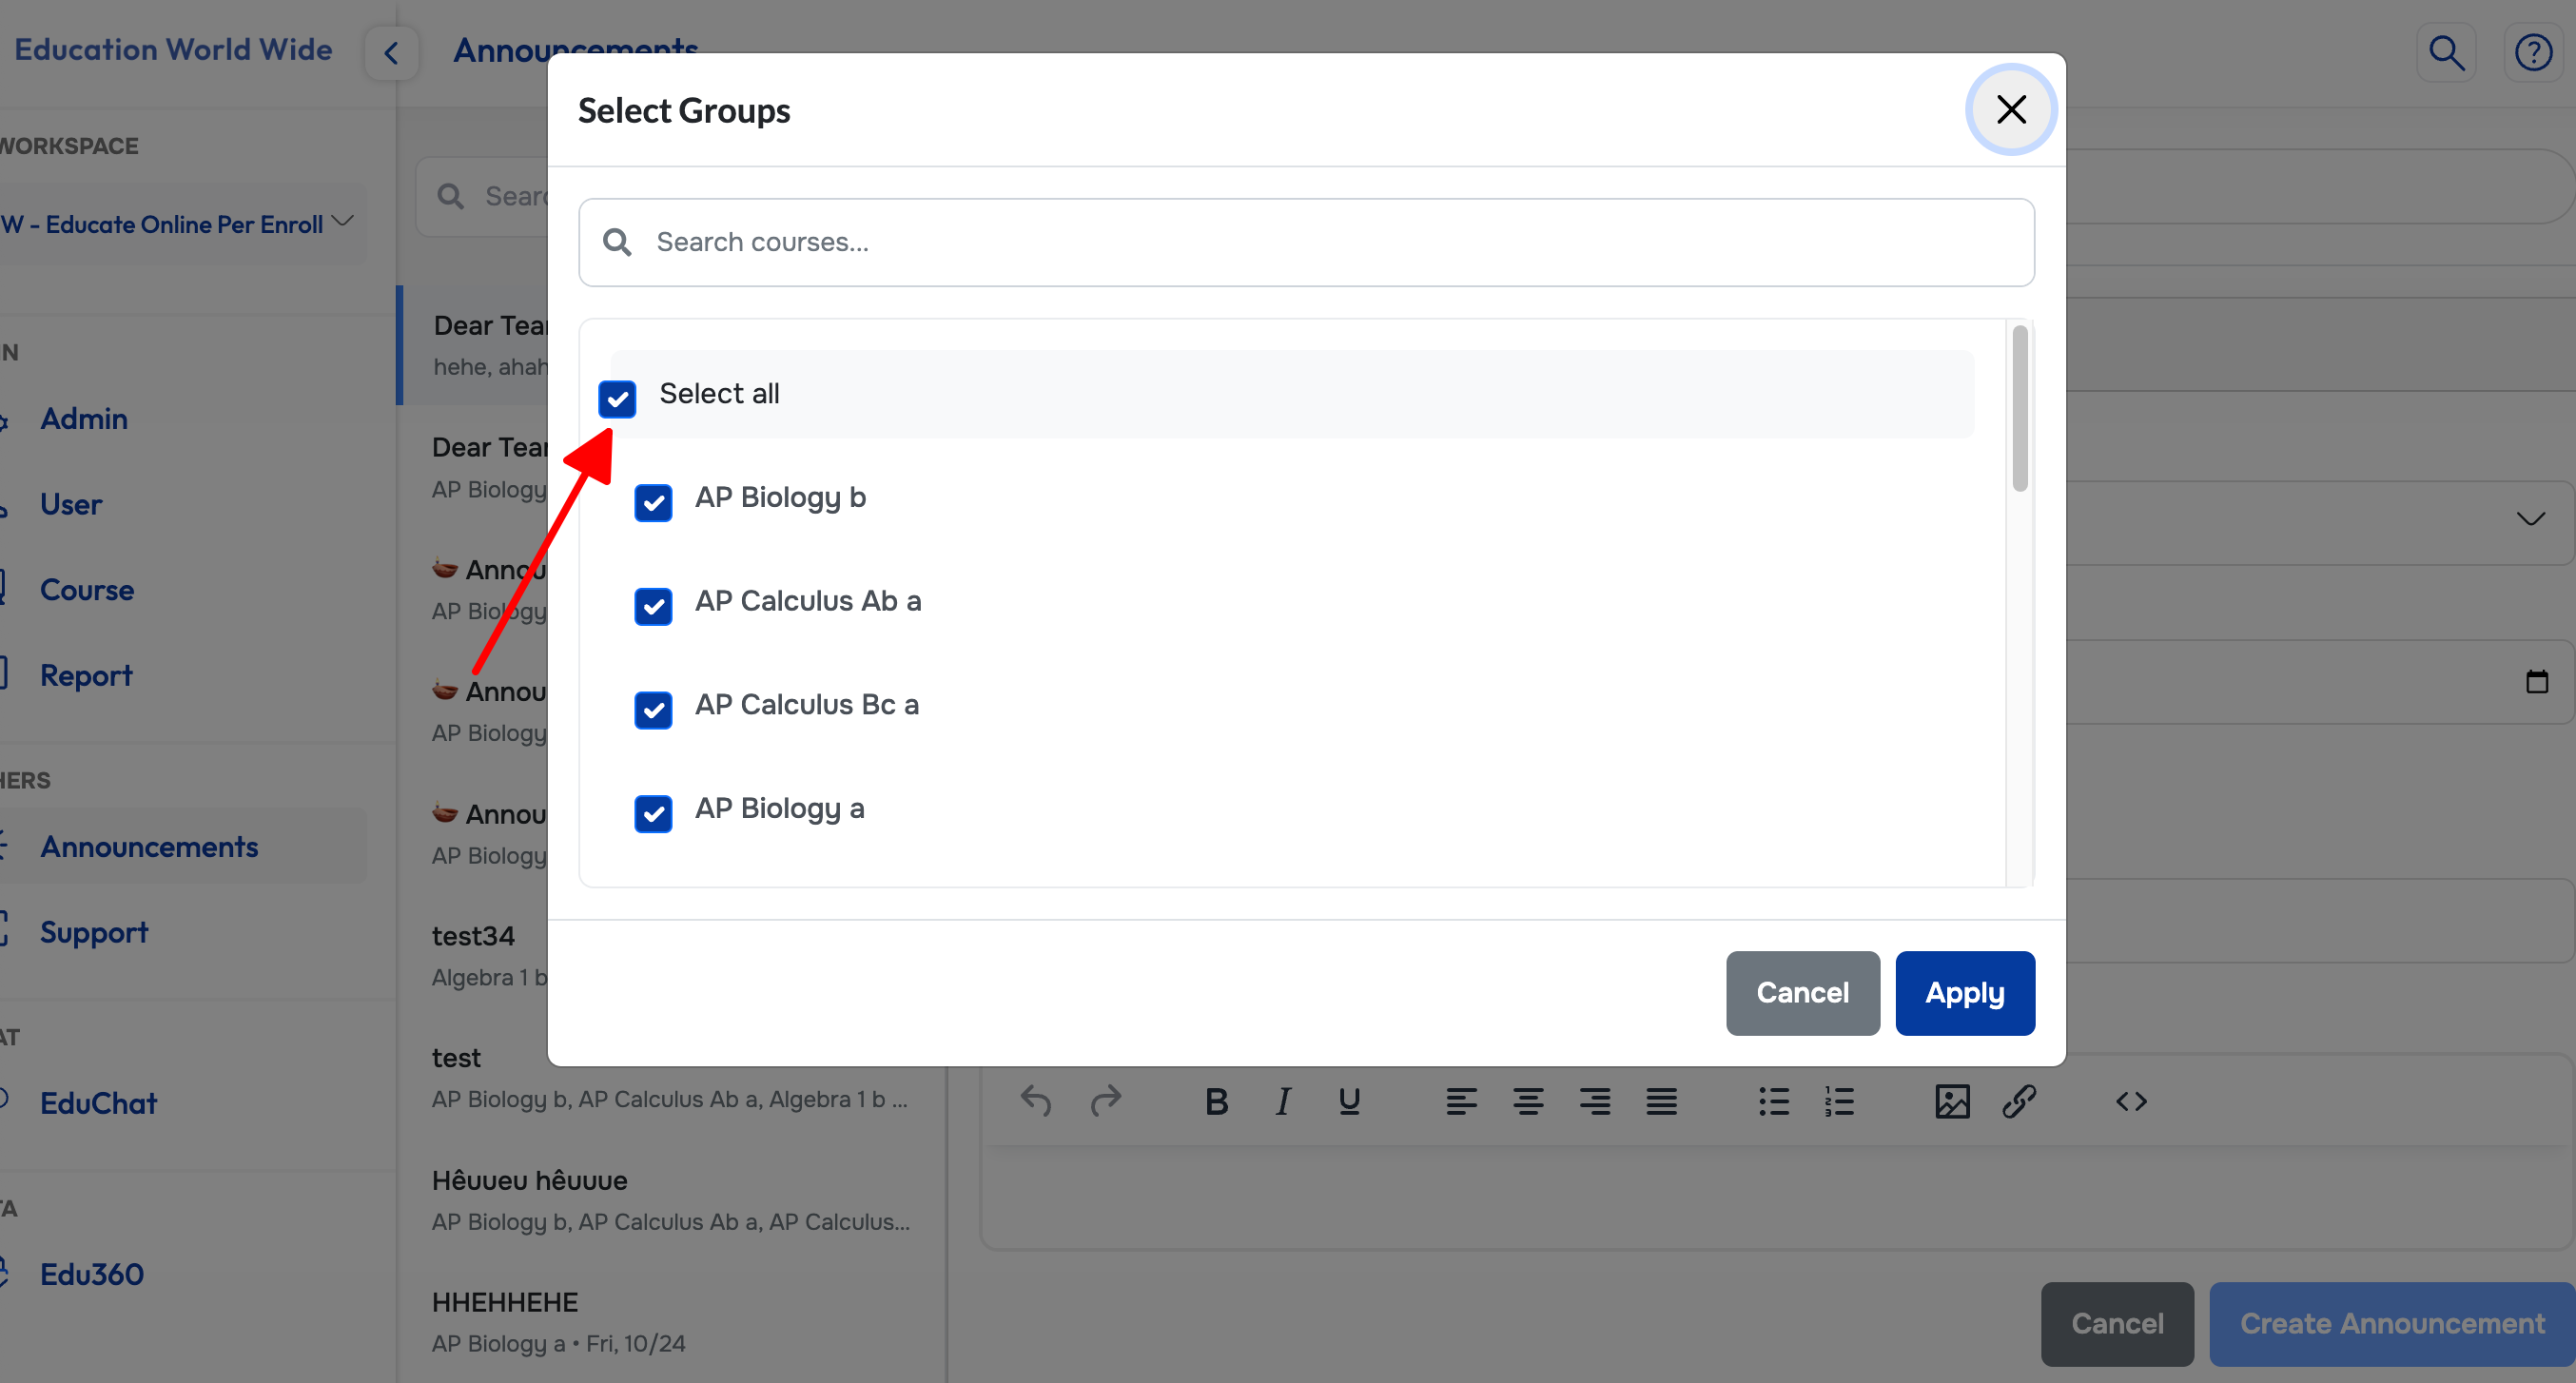Uncheck the Select all checkbox
This screenshot has width=2576, height=1383.
[x=617, y=398]
